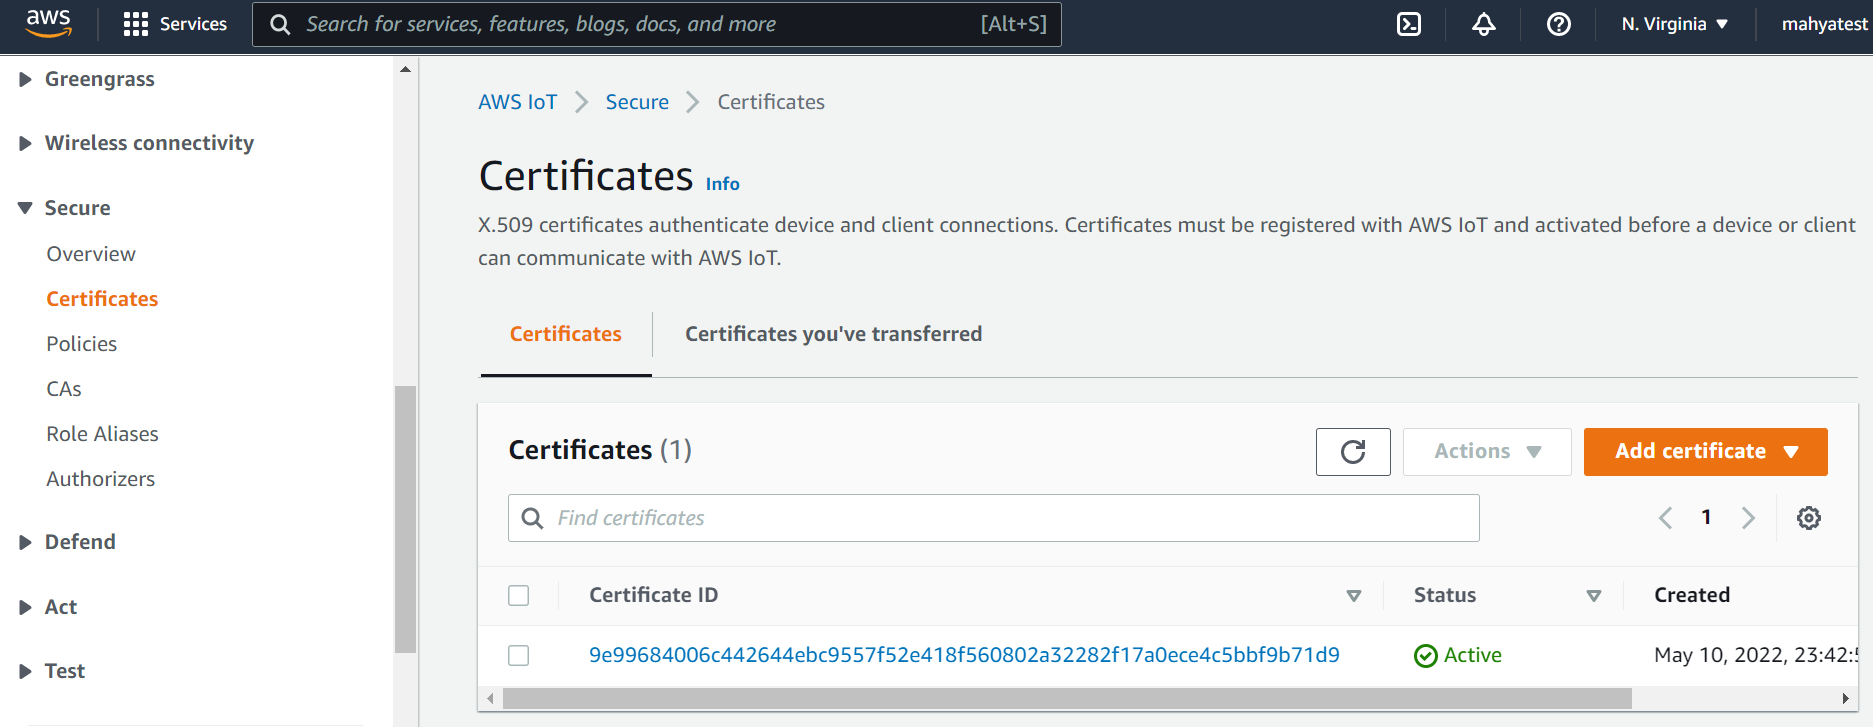Go to next page arrow
This screenshot has width=1873, height=727.
pos(1747,518)
